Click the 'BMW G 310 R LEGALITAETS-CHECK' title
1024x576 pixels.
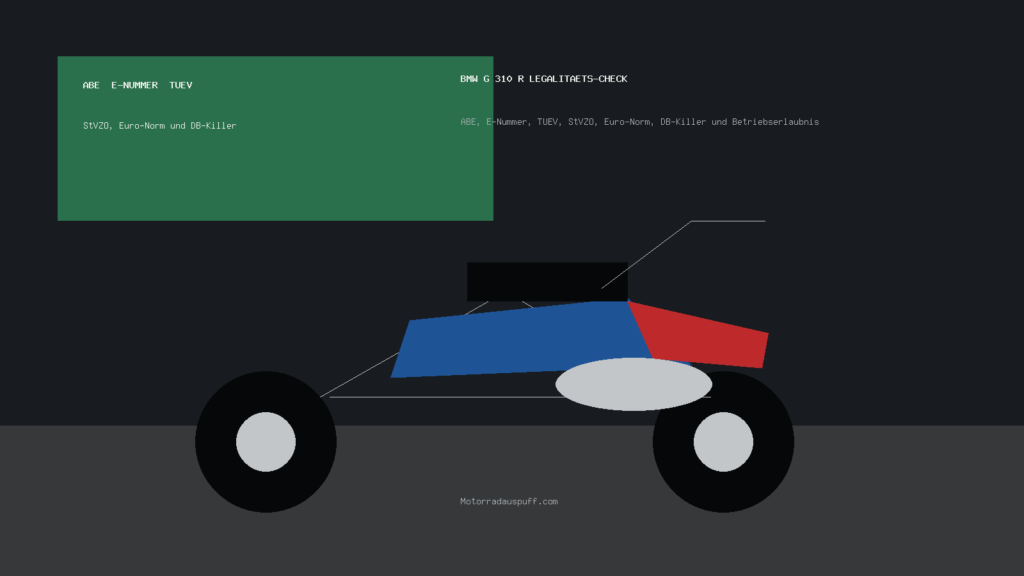[543, 78]
